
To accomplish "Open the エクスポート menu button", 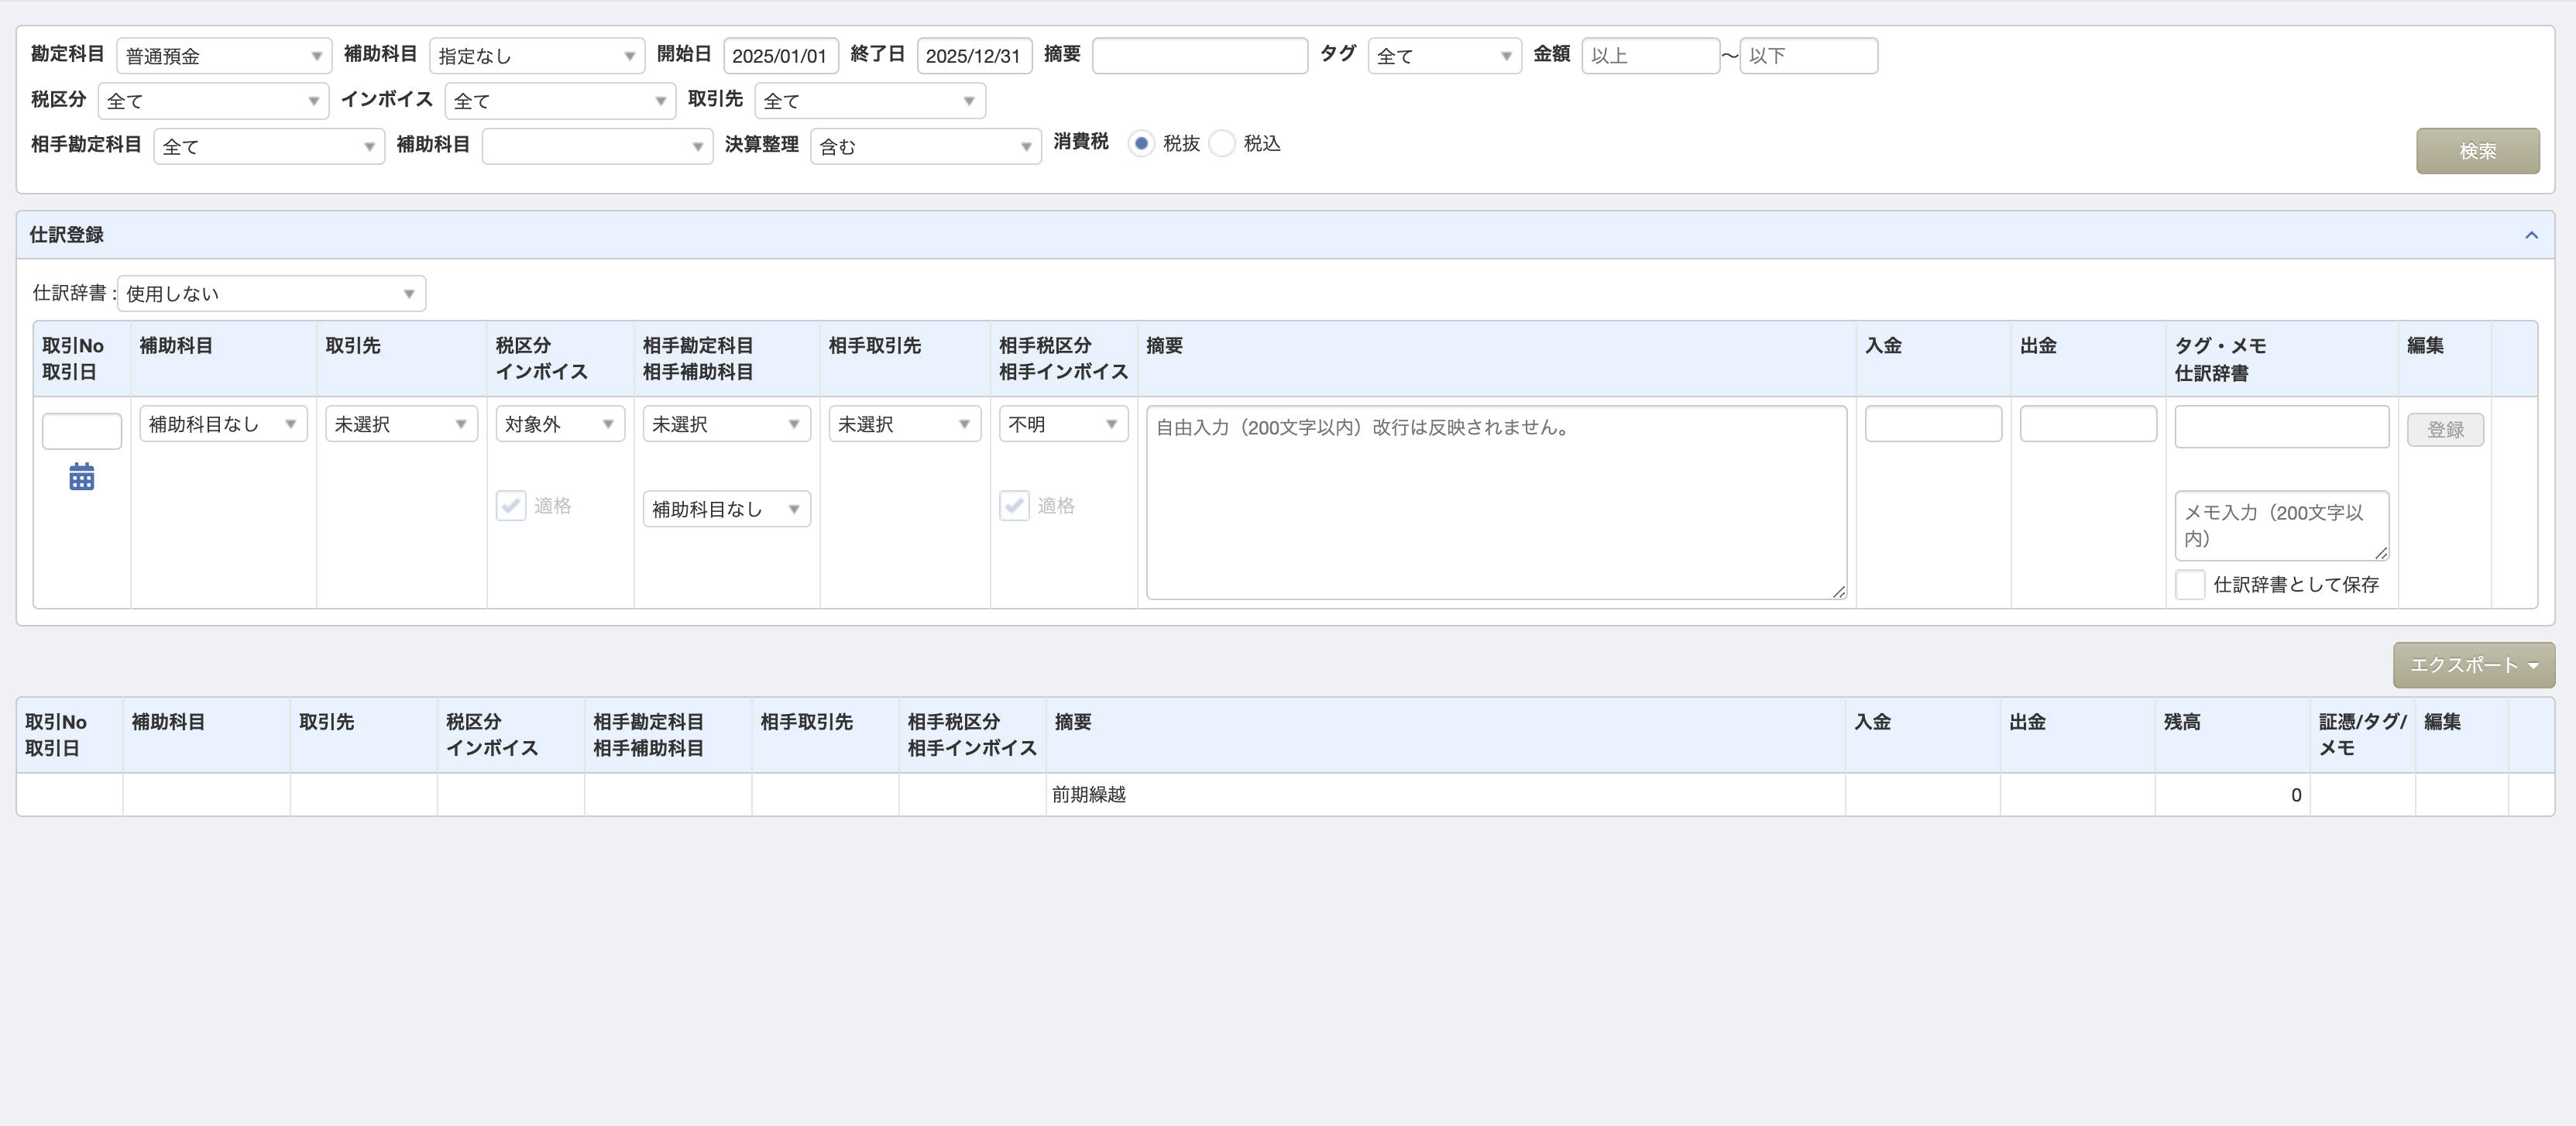I will coord(2473,665).
